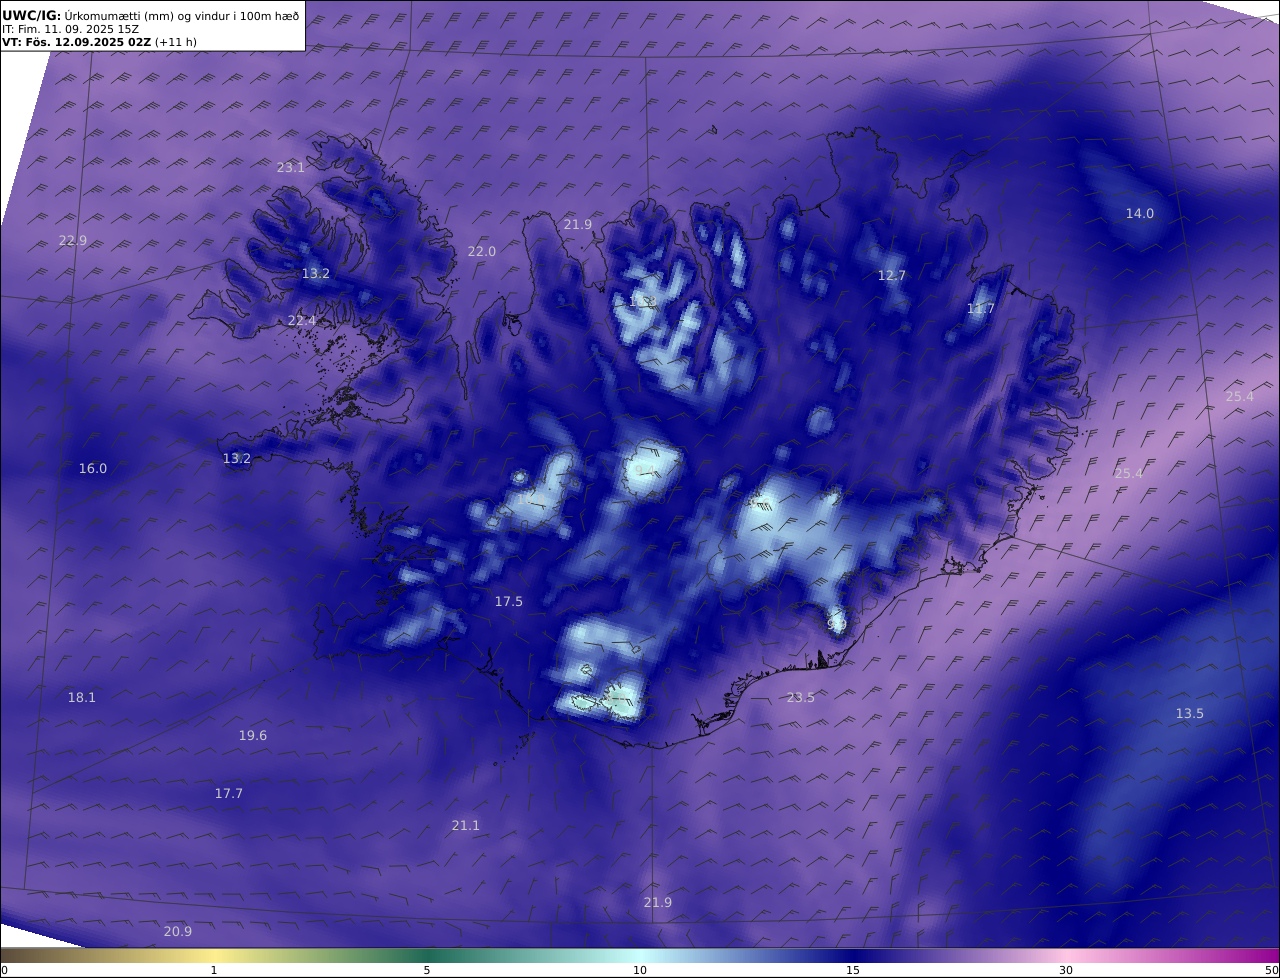Click the map value 17.5
This screenshot has height=978, width=1280.
pos(509,602)
